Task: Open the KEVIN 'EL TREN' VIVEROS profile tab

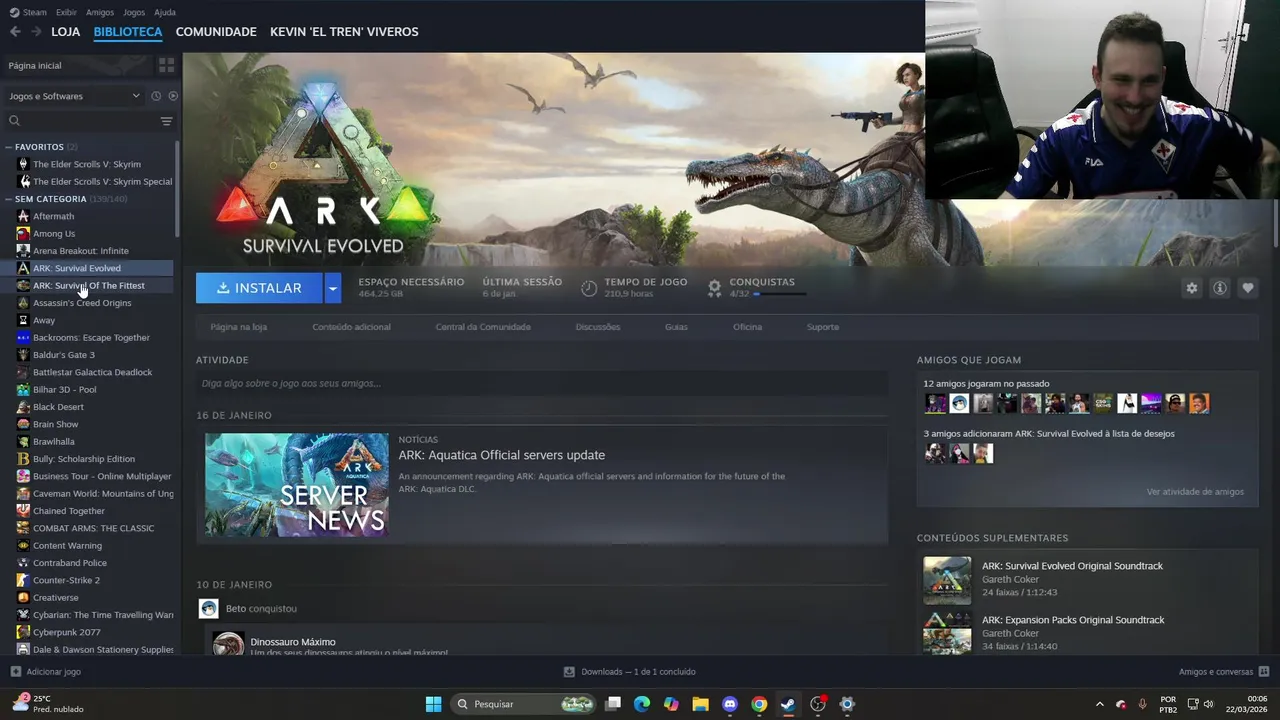Action: click(344, 32)
